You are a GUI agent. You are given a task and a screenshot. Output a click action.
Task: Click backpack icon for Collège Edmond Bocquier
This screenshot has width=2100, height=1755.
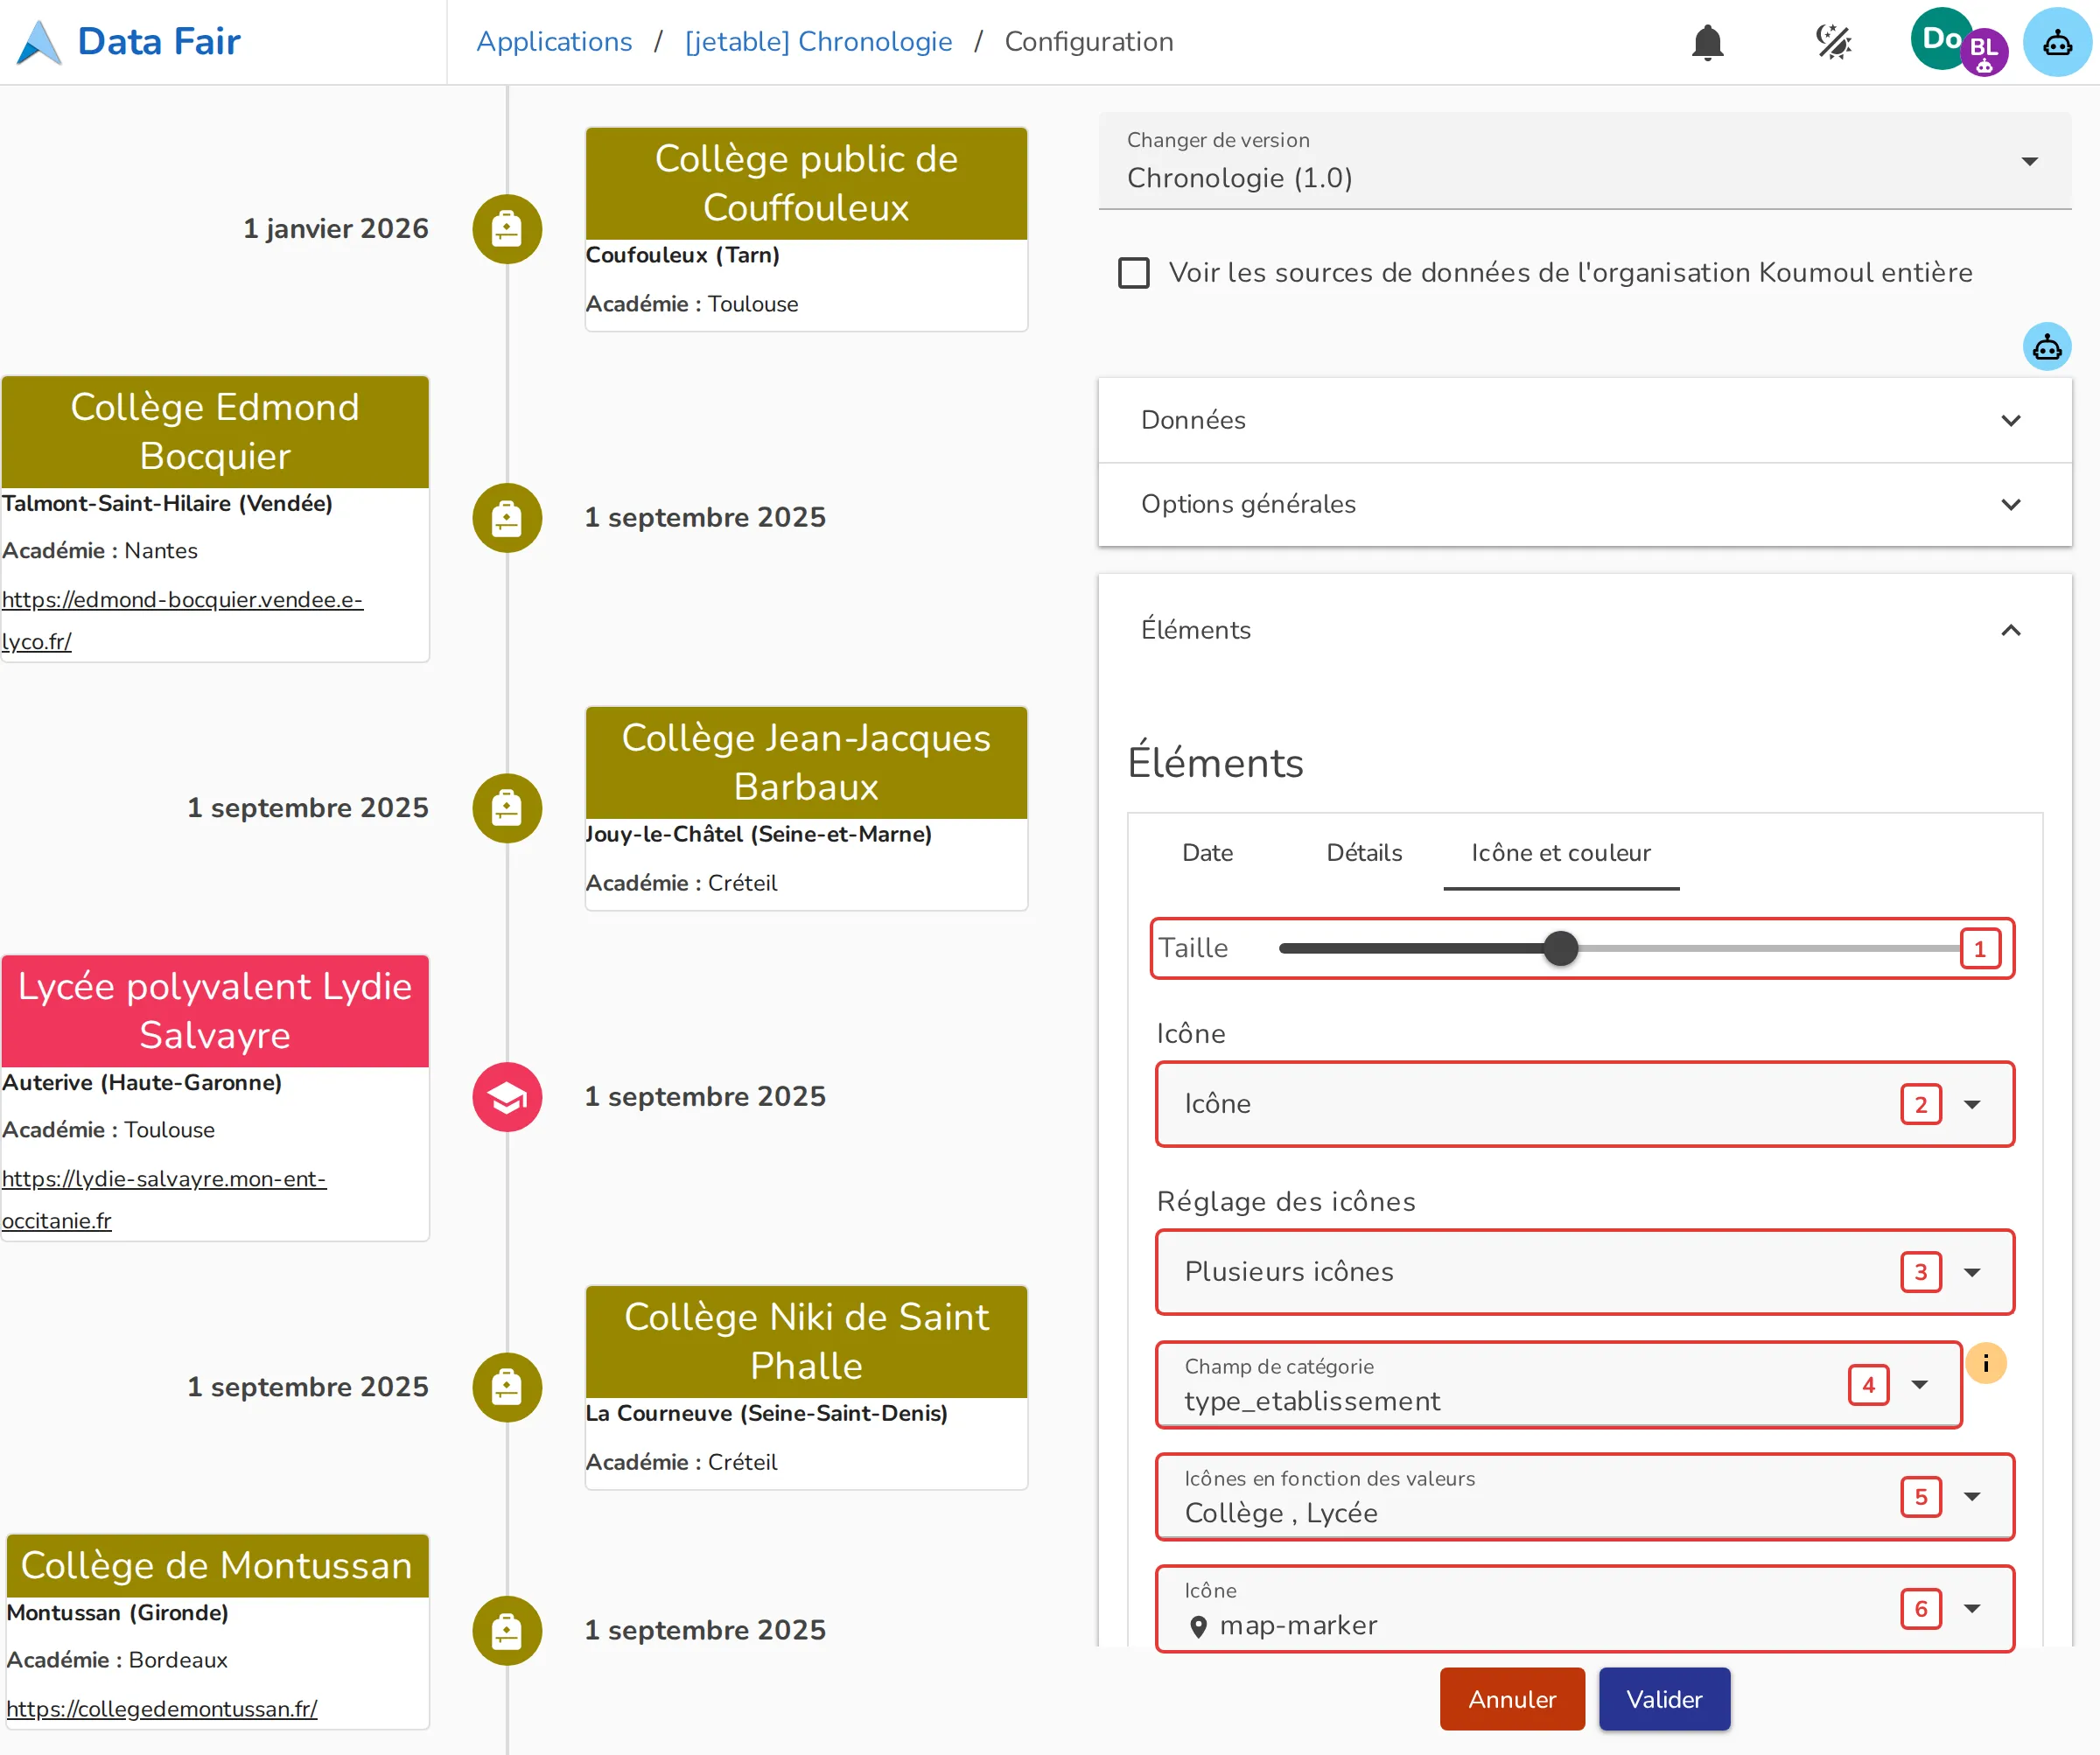pyautogui.click(x=507, y=518)
